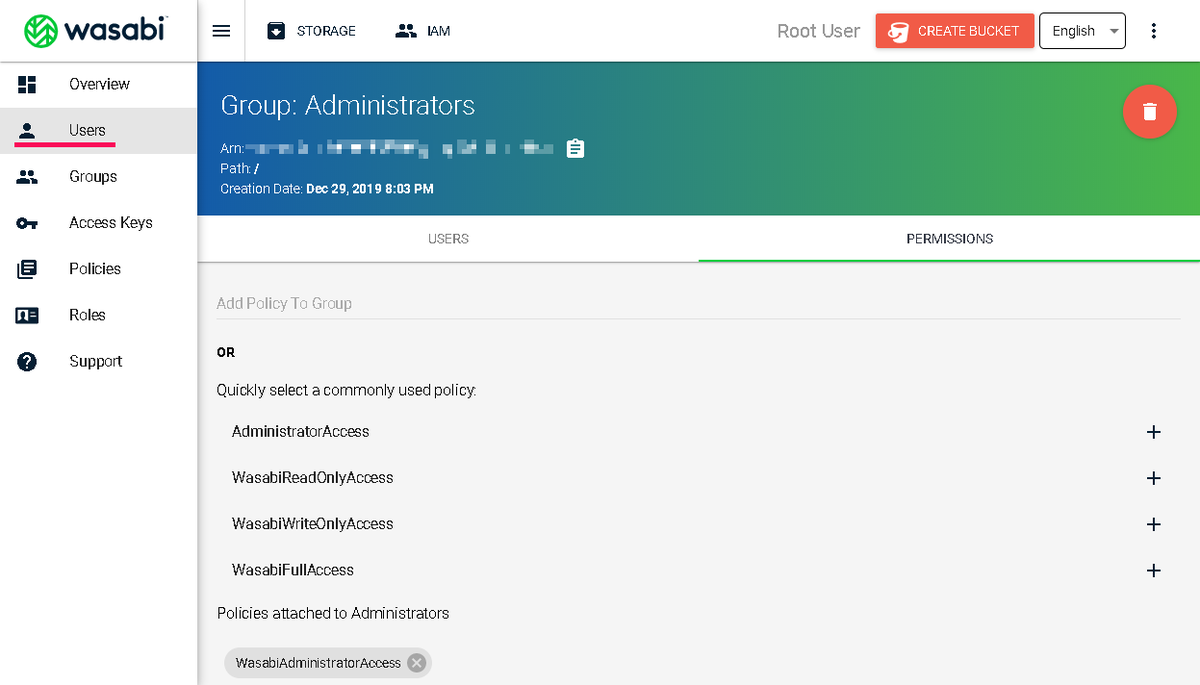The width and height of the screenshot is (1200, 685).
Task: Go to Overview in sidebar
Action: (99, 84)
